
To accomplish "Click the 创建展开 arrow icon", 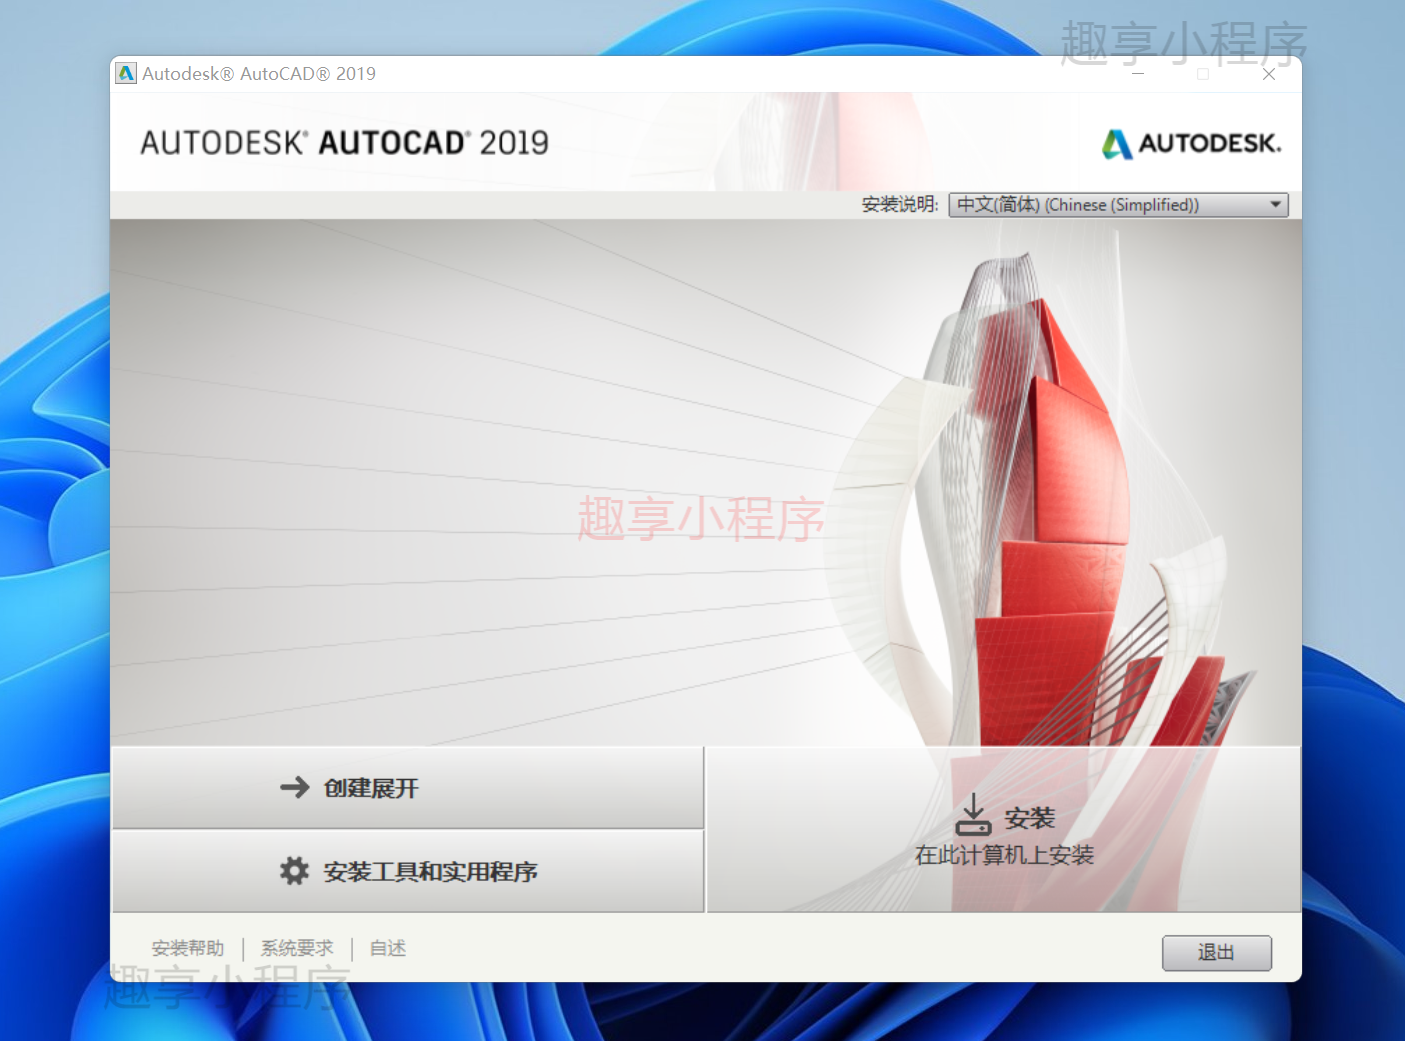I will 295,788.
